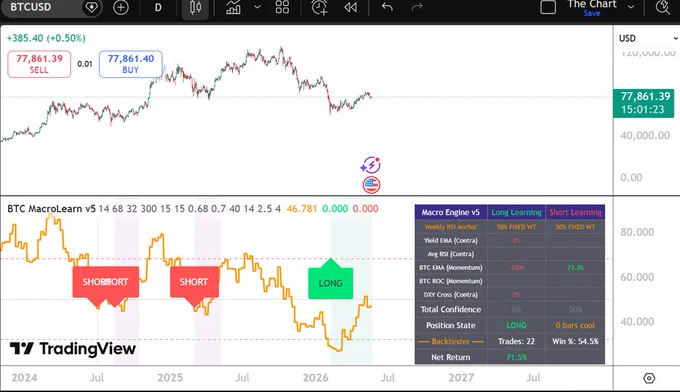Create an alert with the alarm-clock icon
680x392 pixels.
point(320,7)
